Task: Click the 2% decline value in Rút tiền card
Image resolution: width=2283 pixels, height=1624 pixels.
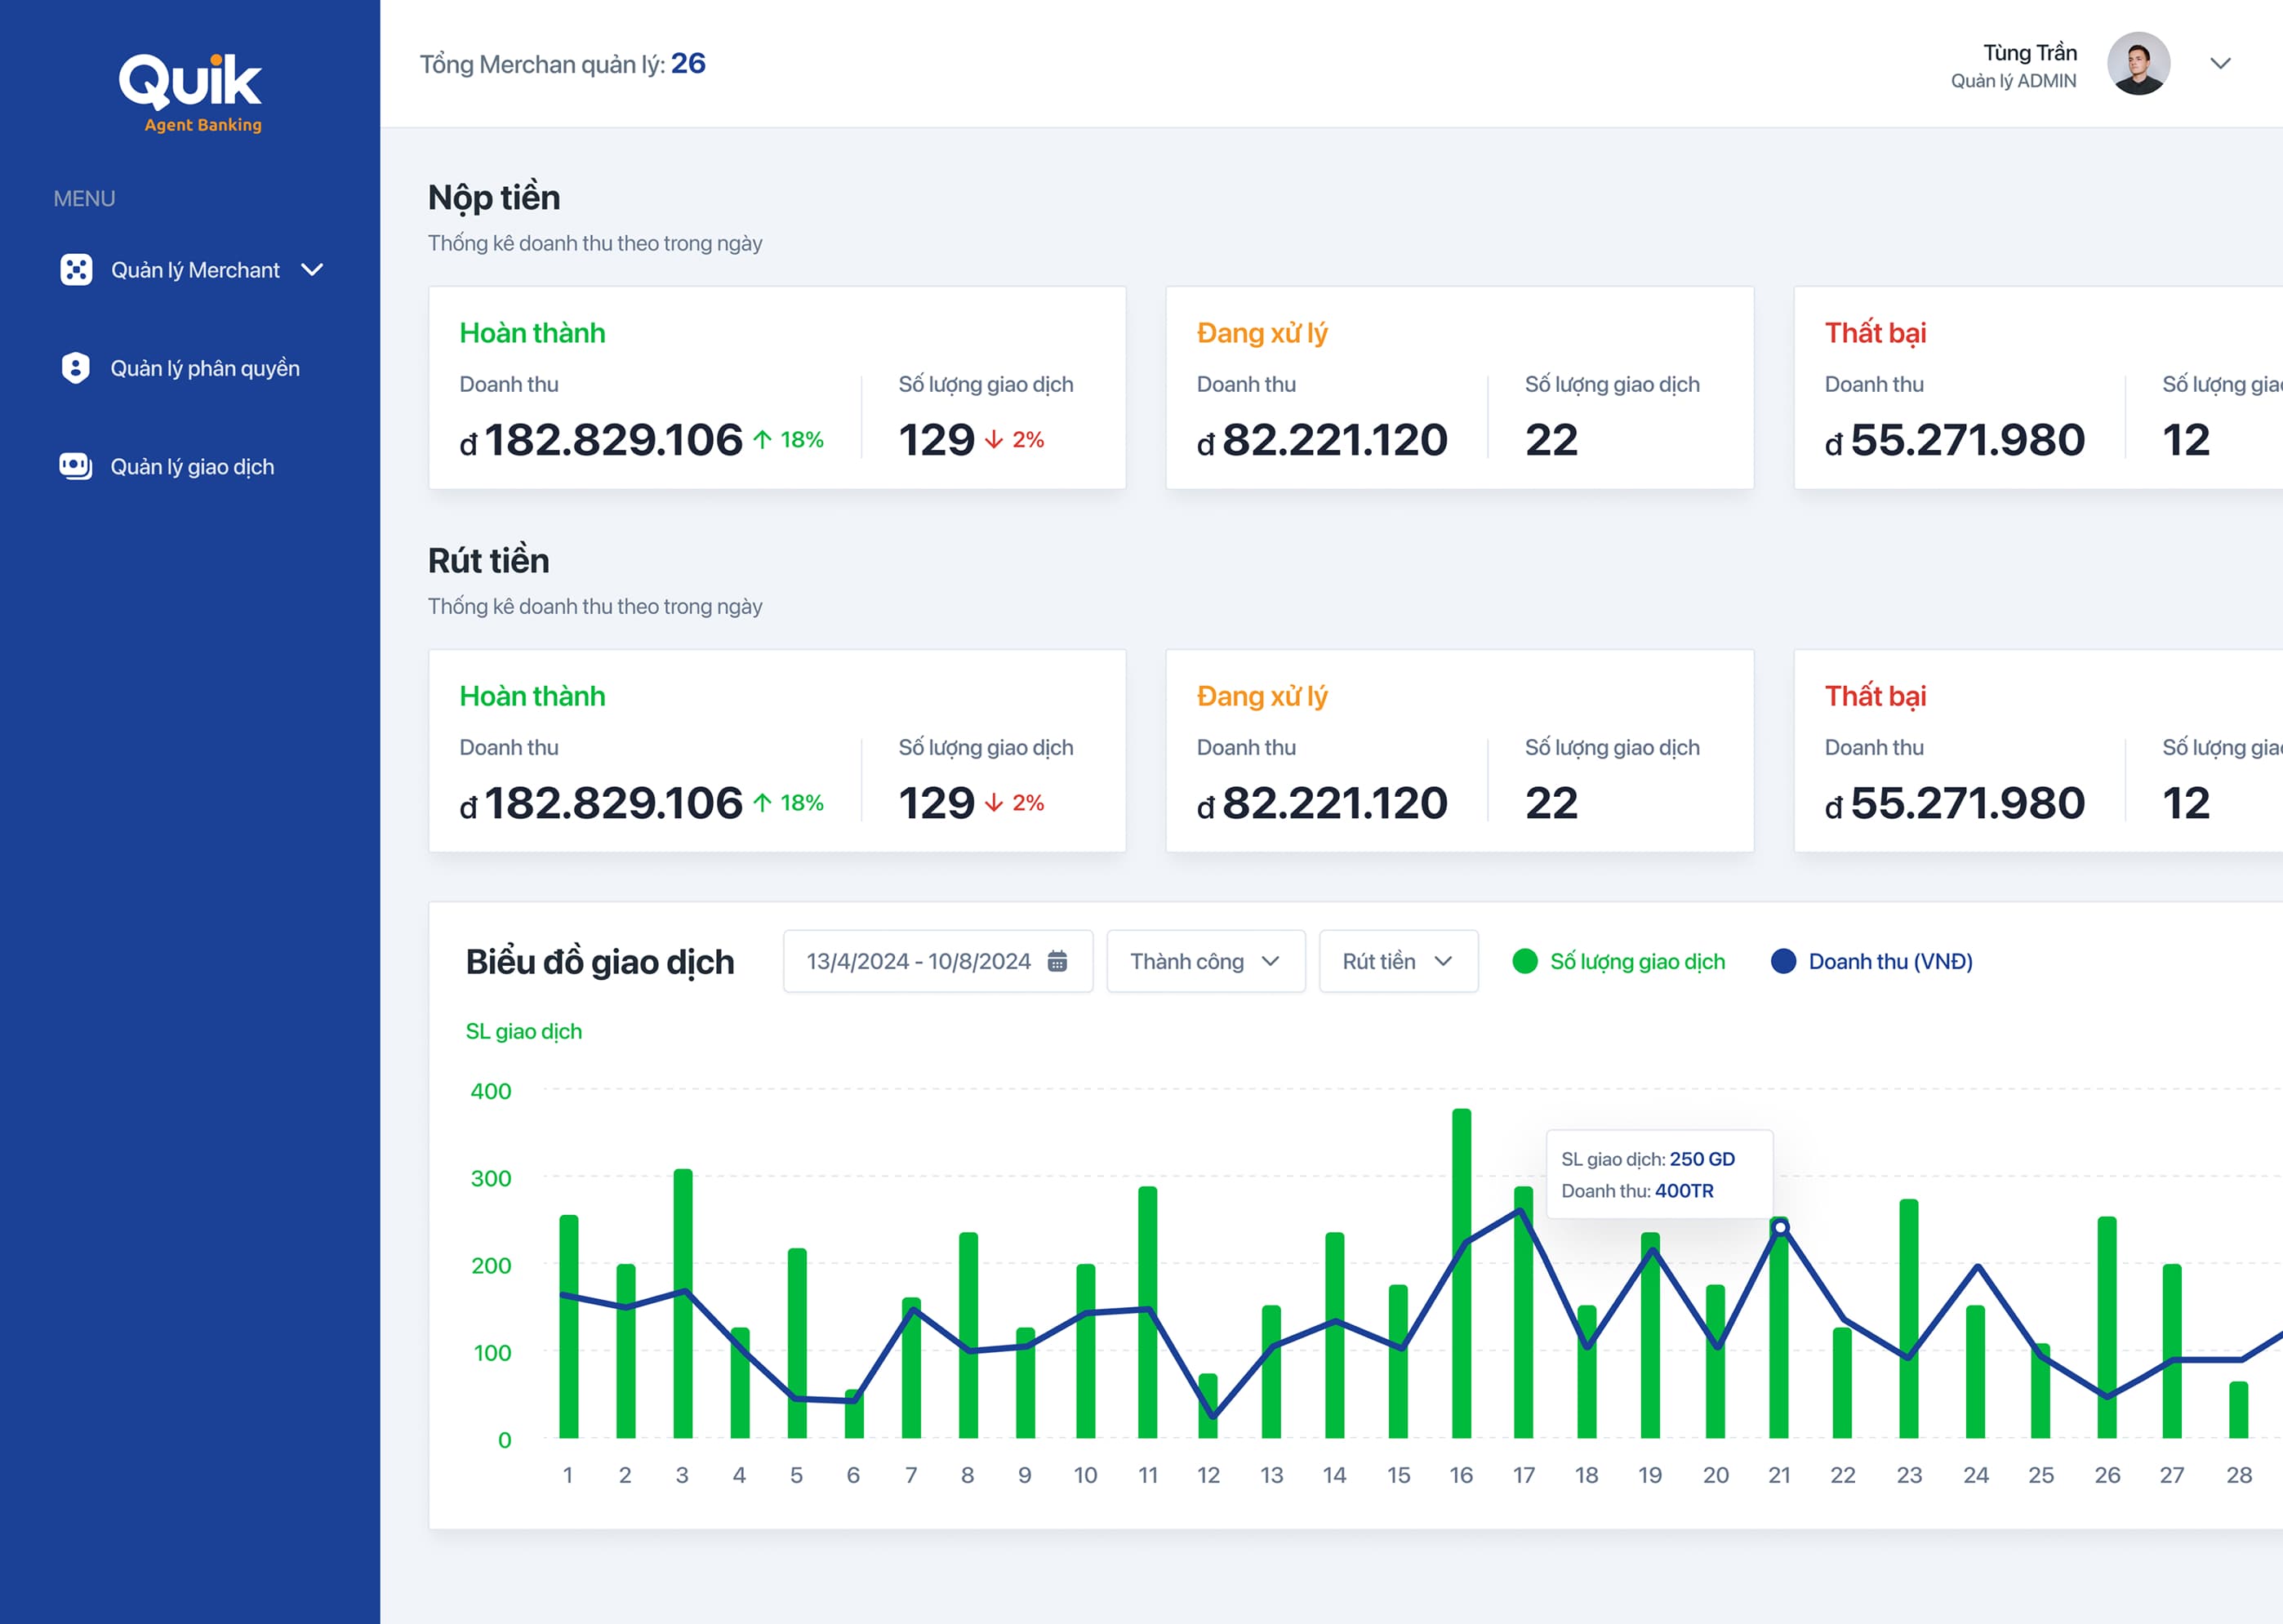Action: (x=1028, y=802)
